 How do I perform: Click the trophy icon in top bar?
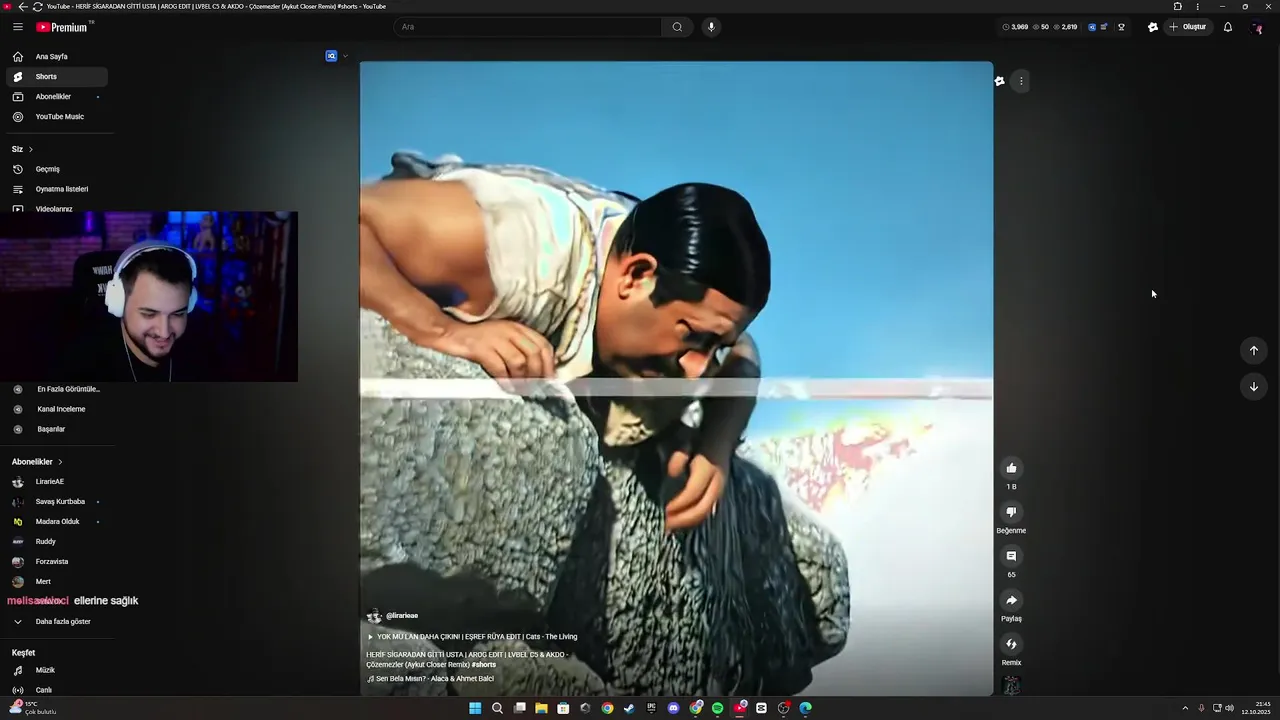click(x=1121, y=27)
